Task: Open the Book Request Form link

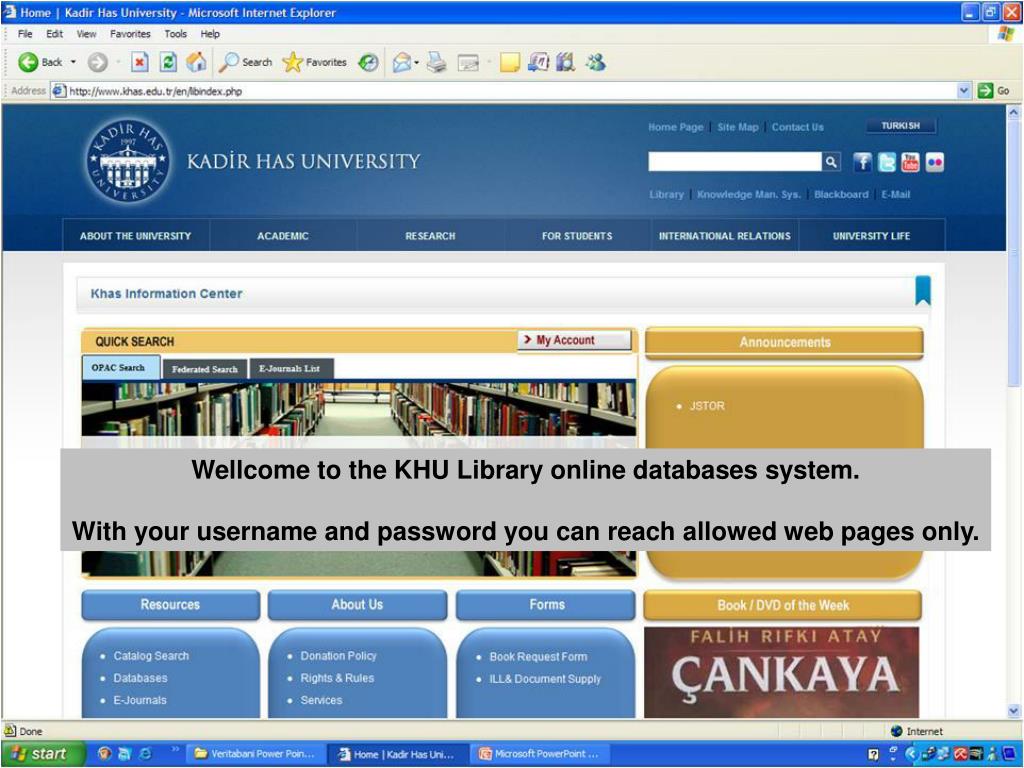Action: click(538, 656)
